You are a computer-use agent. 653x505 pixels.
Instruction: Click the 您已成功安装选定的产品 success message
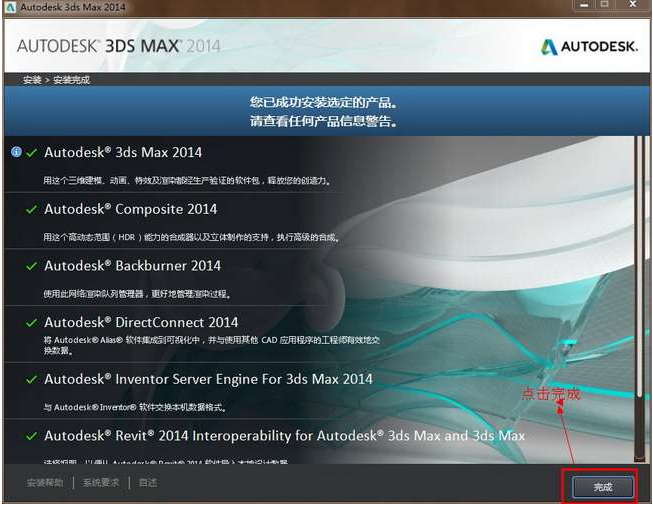coord(323,102)
